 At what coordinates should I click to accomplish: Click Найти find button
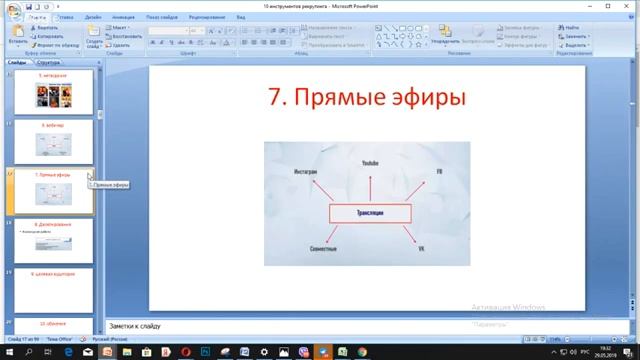click(x=569, y=28)
